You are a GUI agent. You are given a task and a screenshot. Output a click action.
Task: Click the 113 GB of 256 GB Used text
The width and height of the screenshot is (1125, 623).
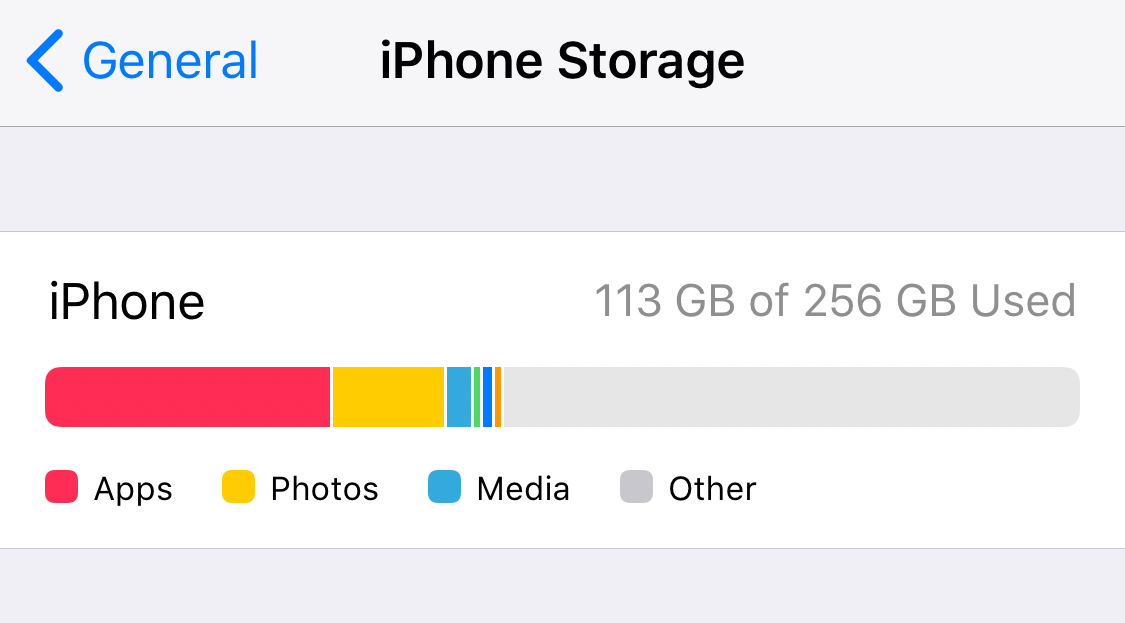coord(835,300)
